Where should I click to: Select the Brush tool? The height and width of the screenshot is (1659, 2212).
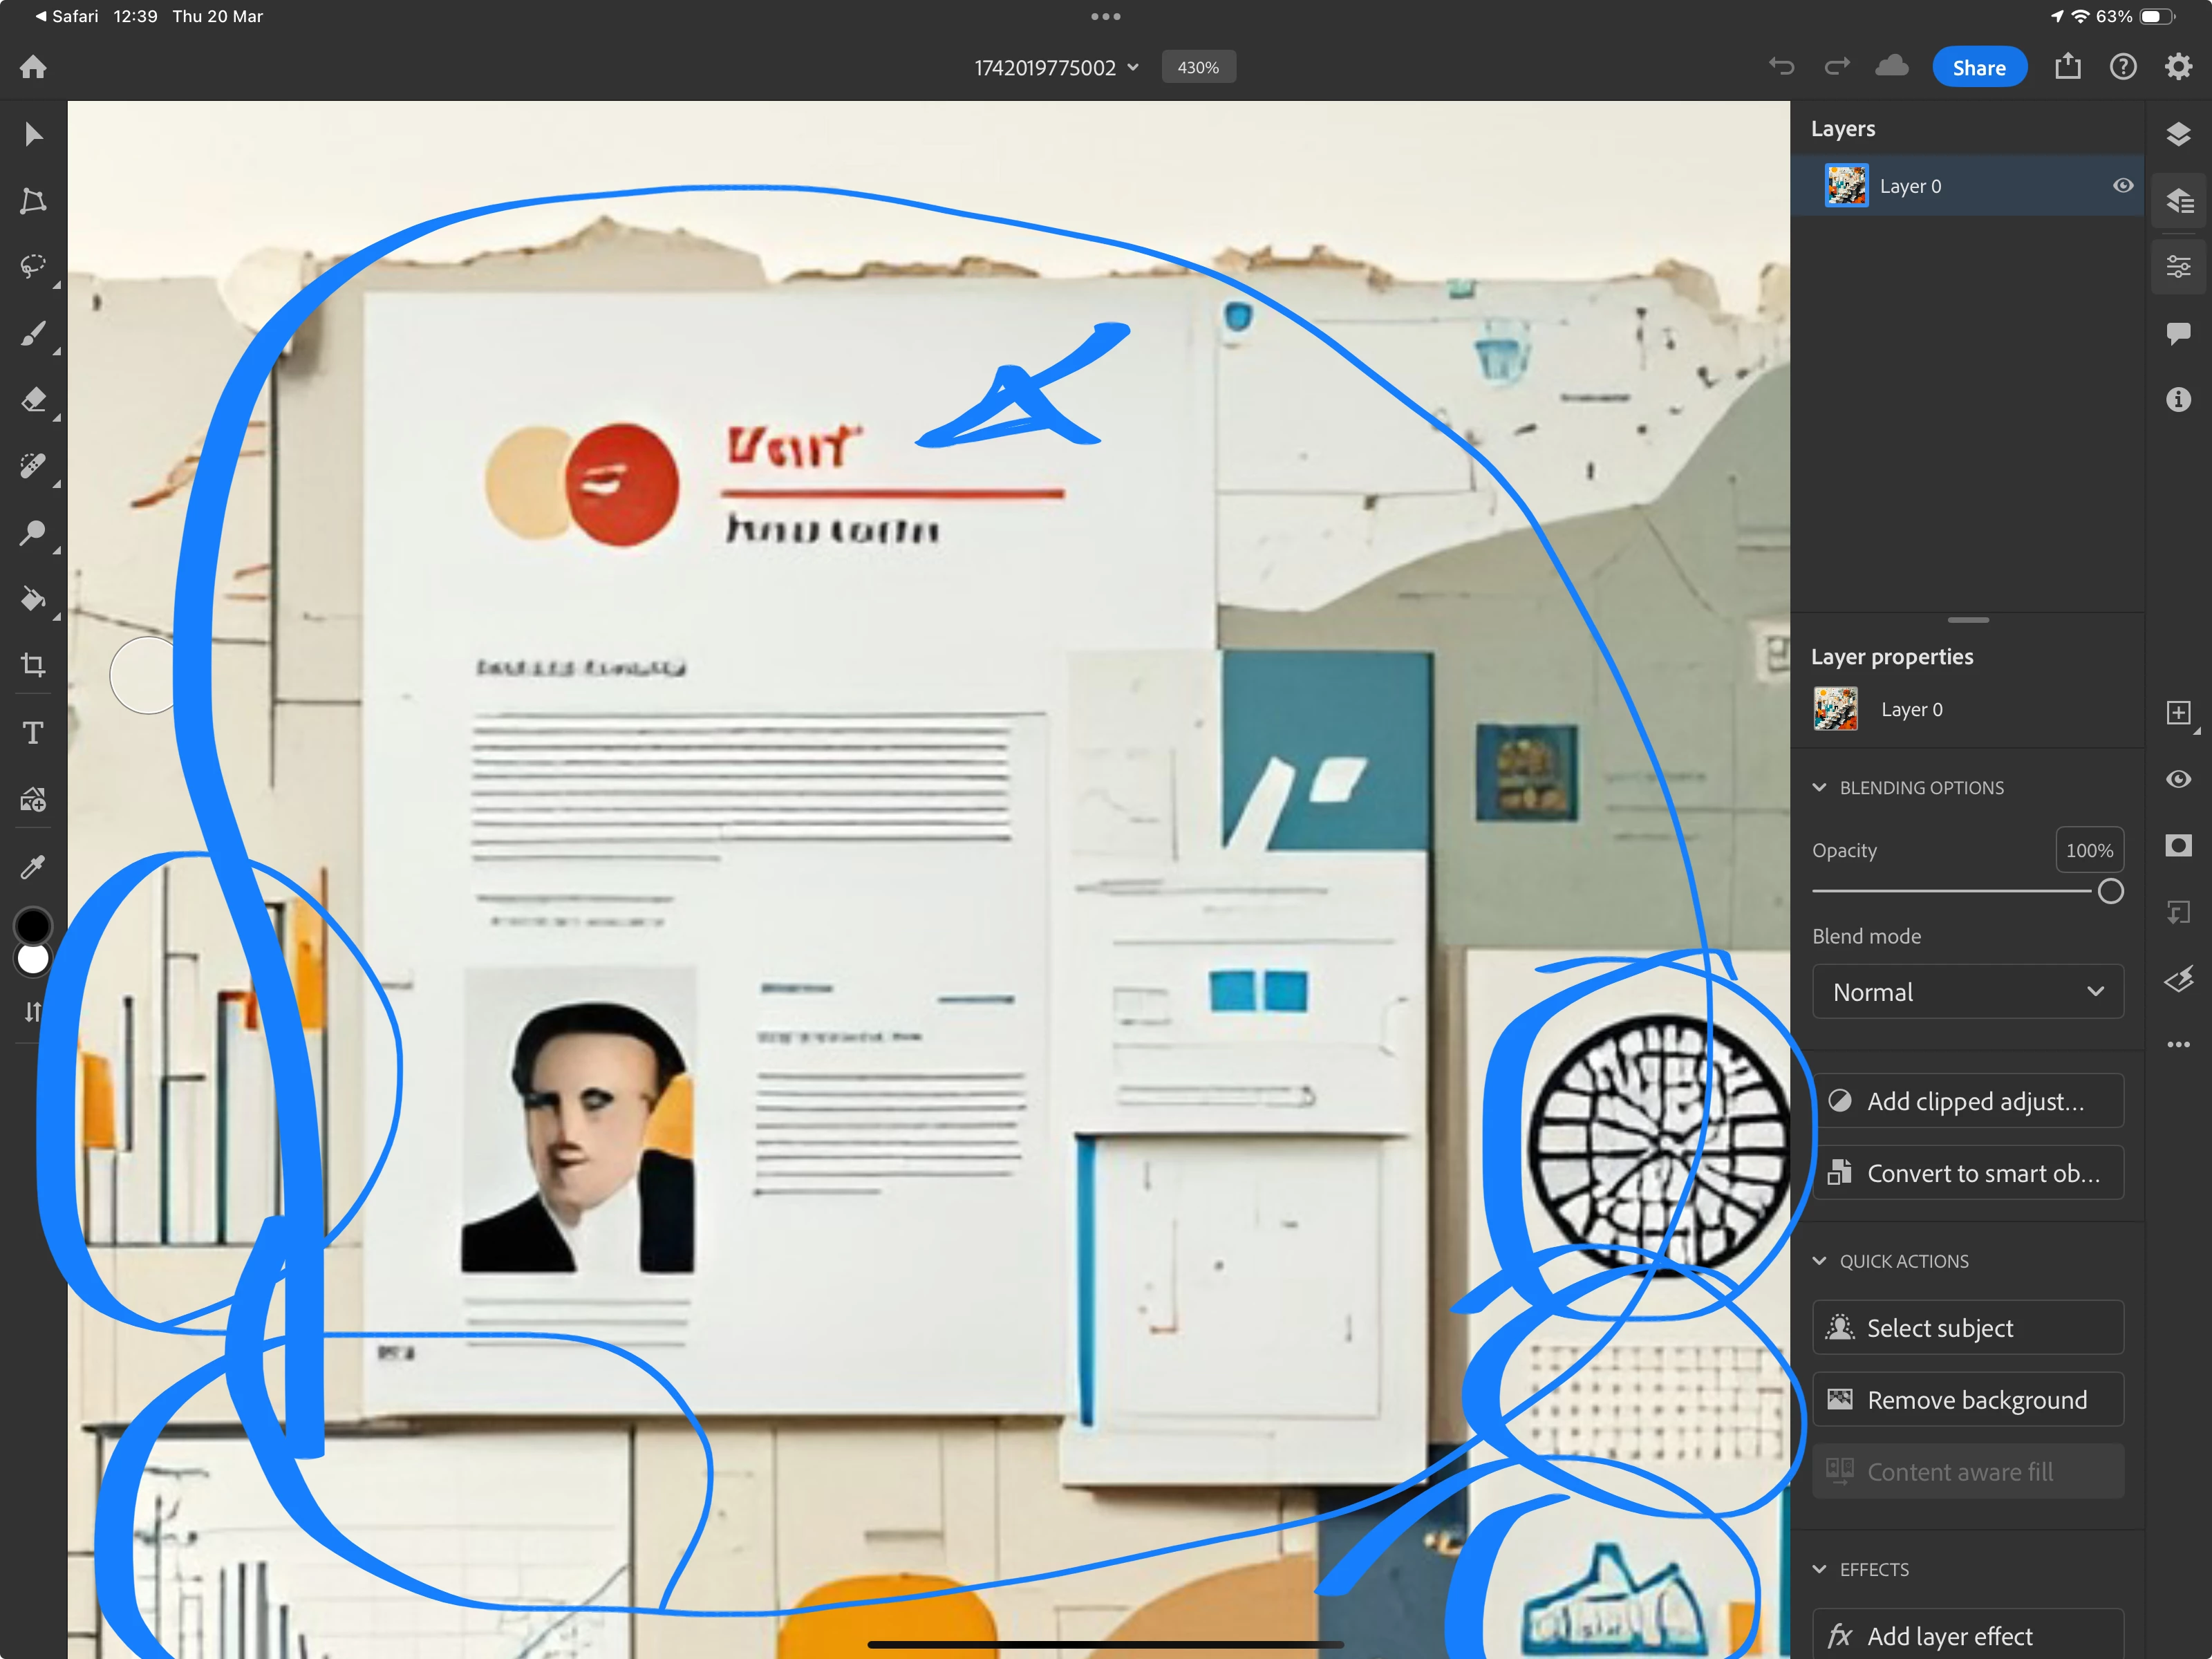[x=33, y=333]
